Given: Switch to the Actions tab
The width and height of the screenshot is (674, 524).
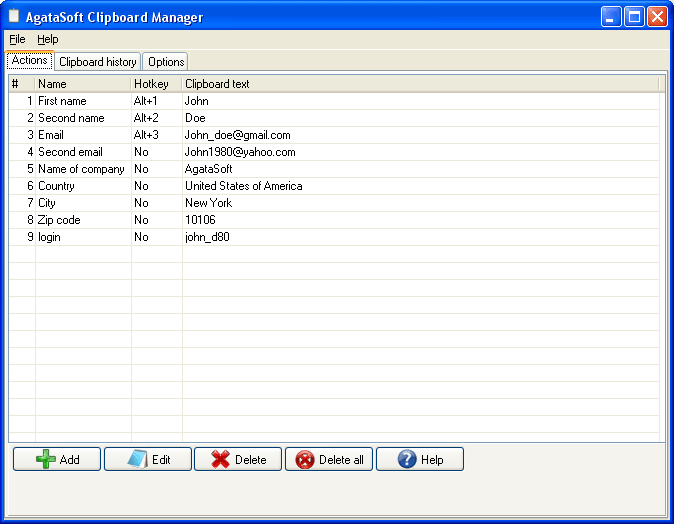Looking at the screenshot, I should 30,60.
